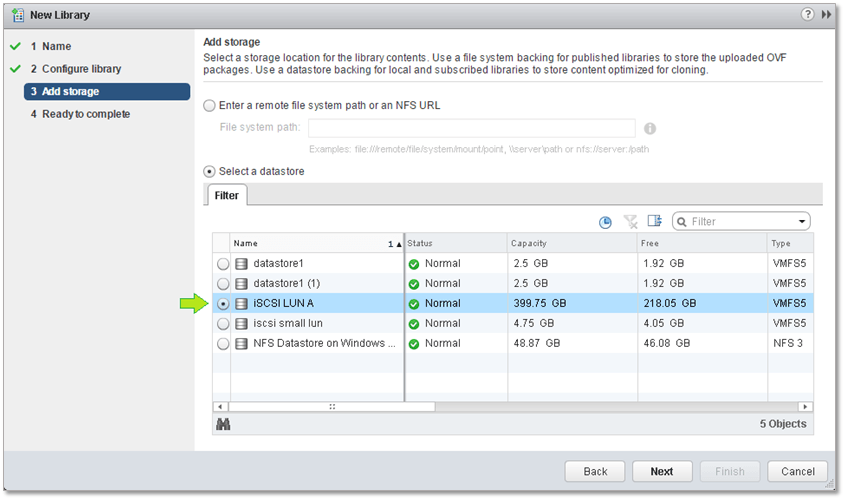Click the iscsi small lun name text

288,323
